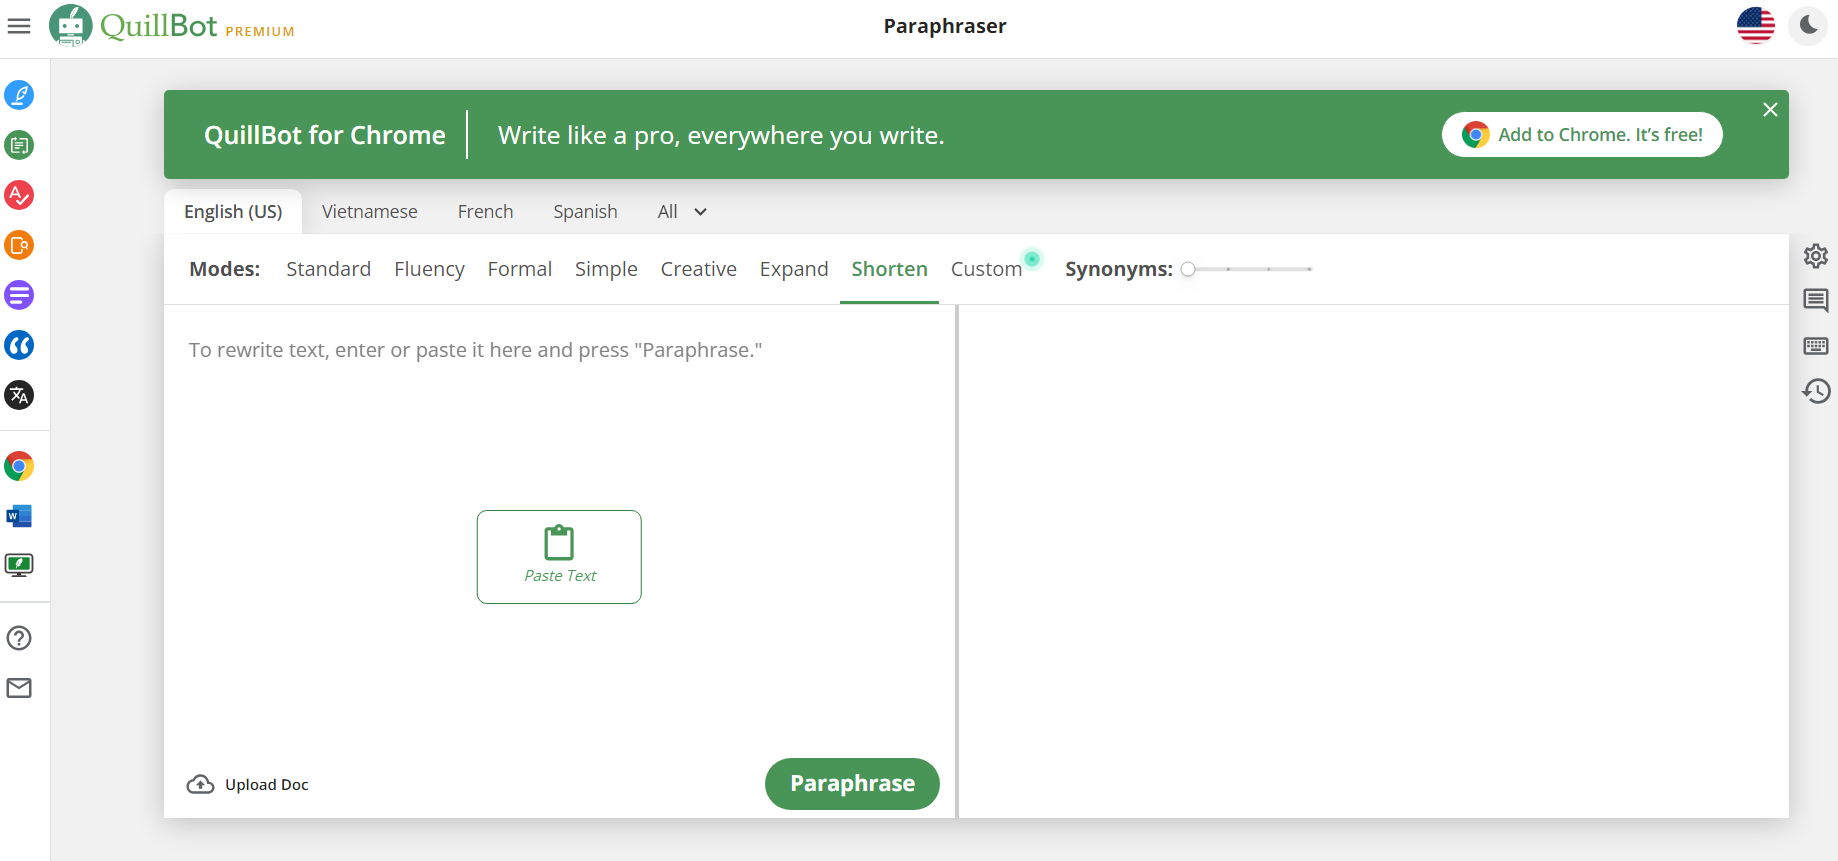Open the settings gear icon

[x=1816, y=256]
